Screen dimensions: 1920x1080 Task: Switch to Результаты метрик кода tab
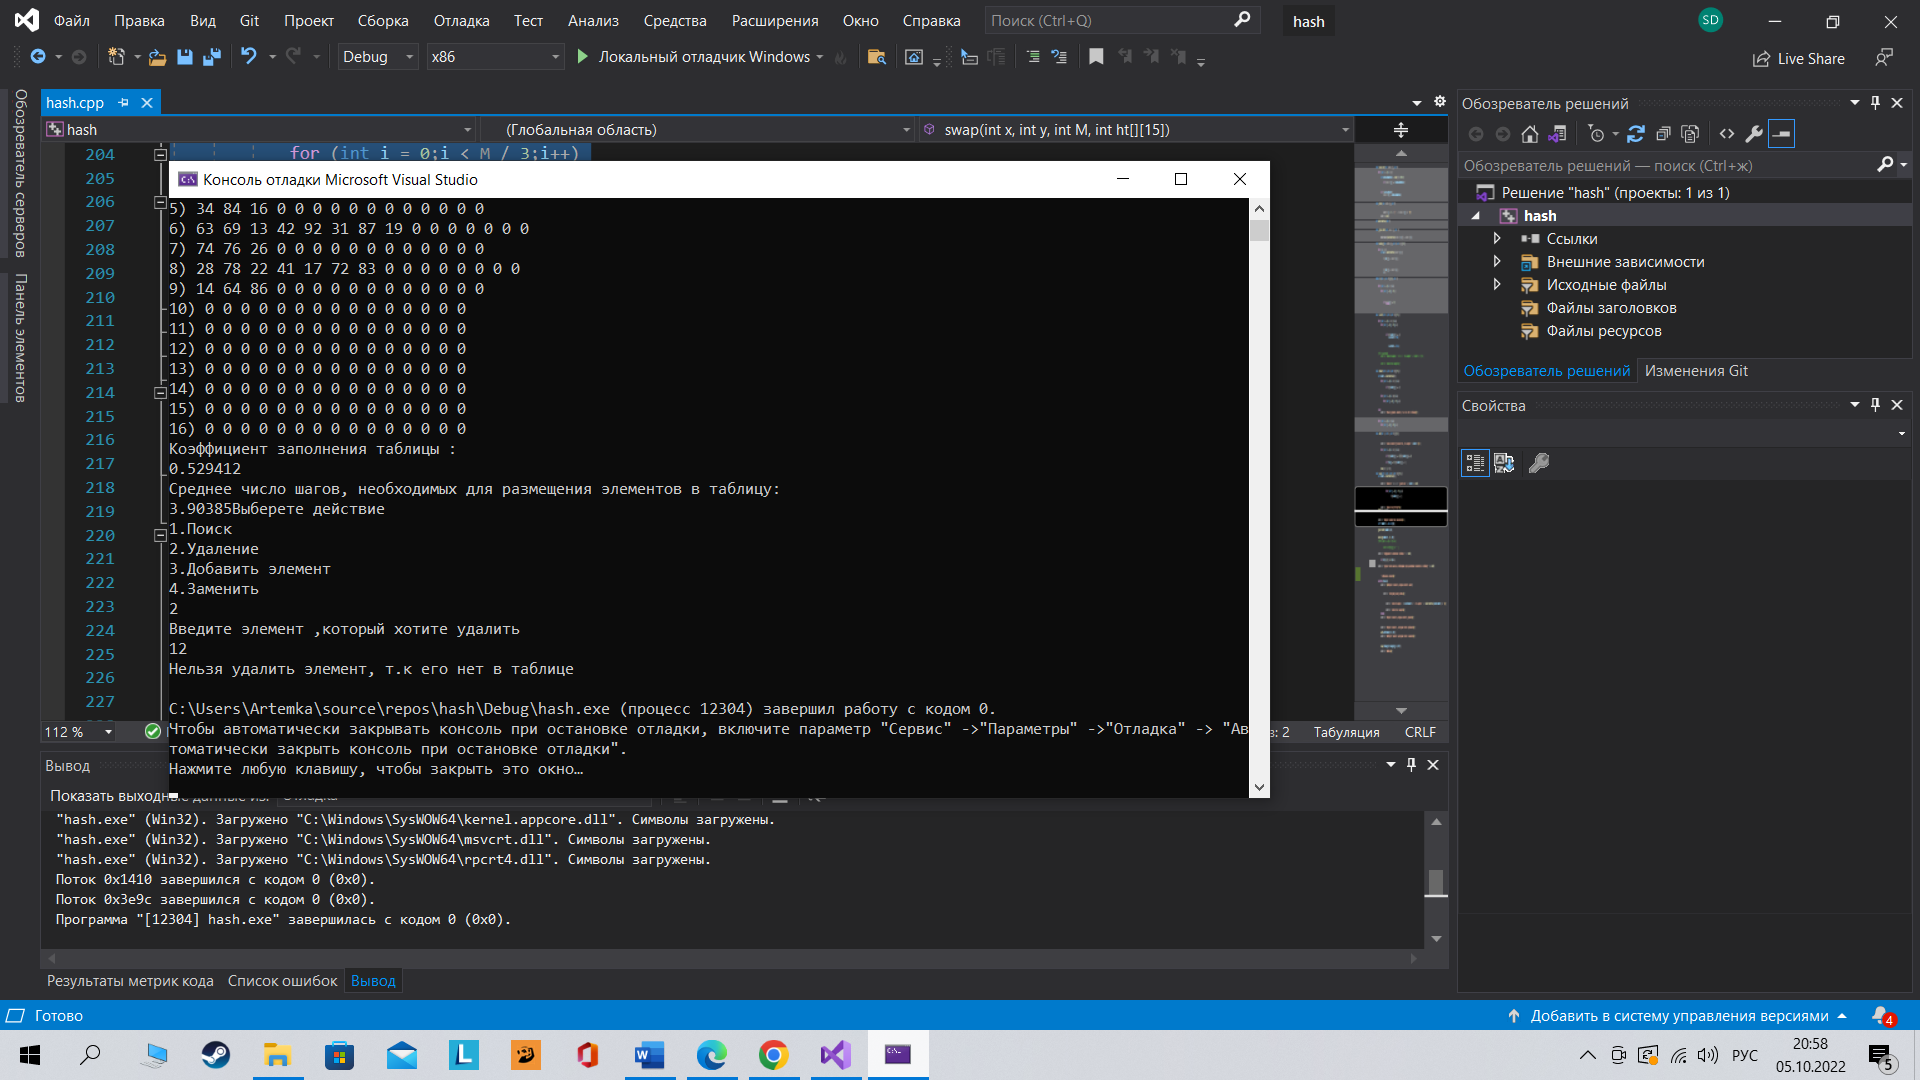tap(130, 981)
